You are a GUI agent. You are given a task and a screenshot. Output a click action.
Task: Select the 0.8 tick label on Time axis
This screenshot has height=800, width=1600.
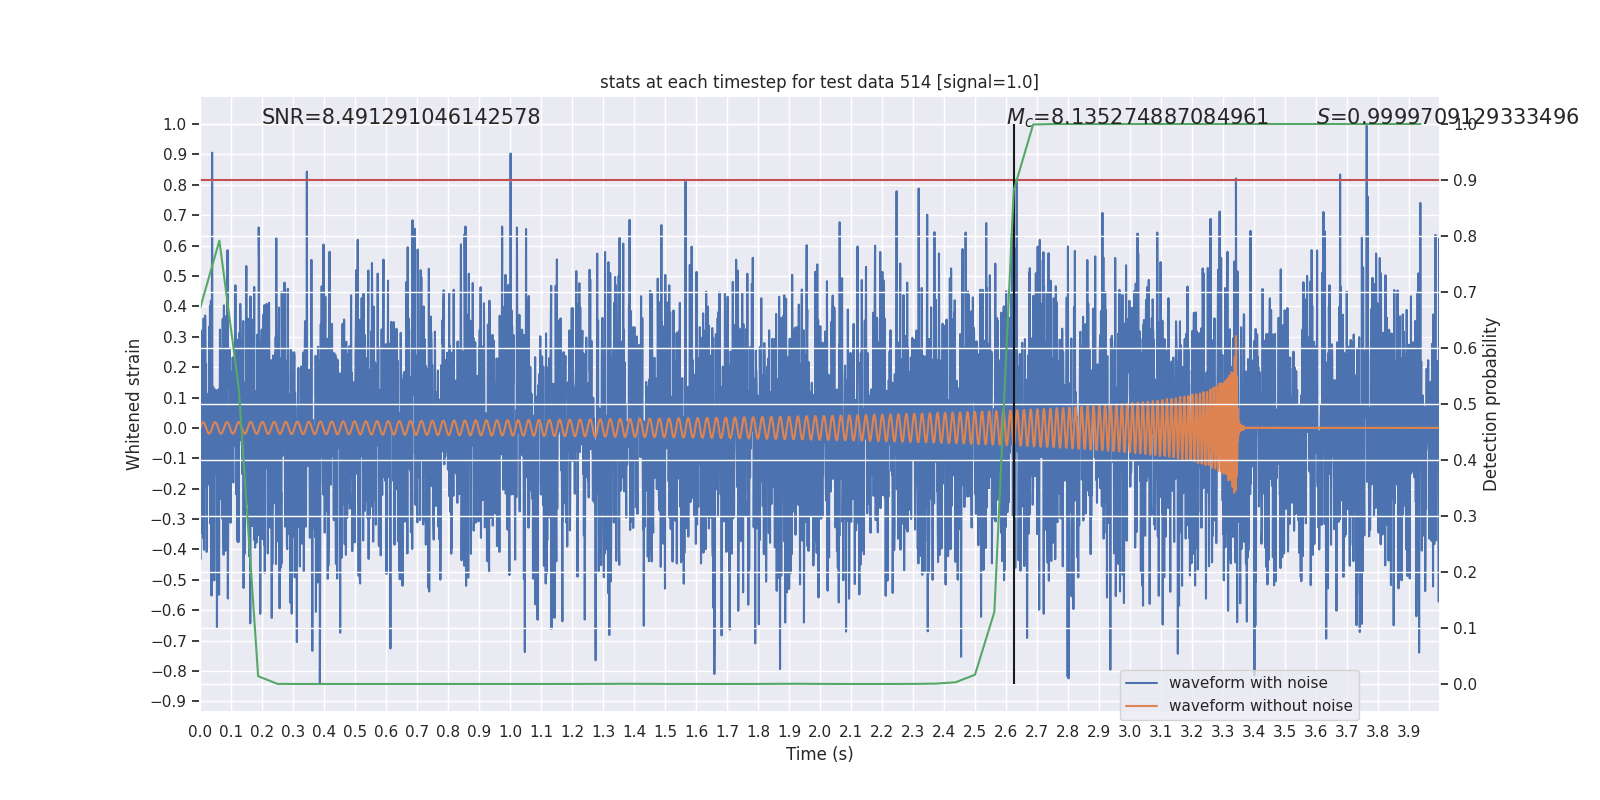point(448,732)
